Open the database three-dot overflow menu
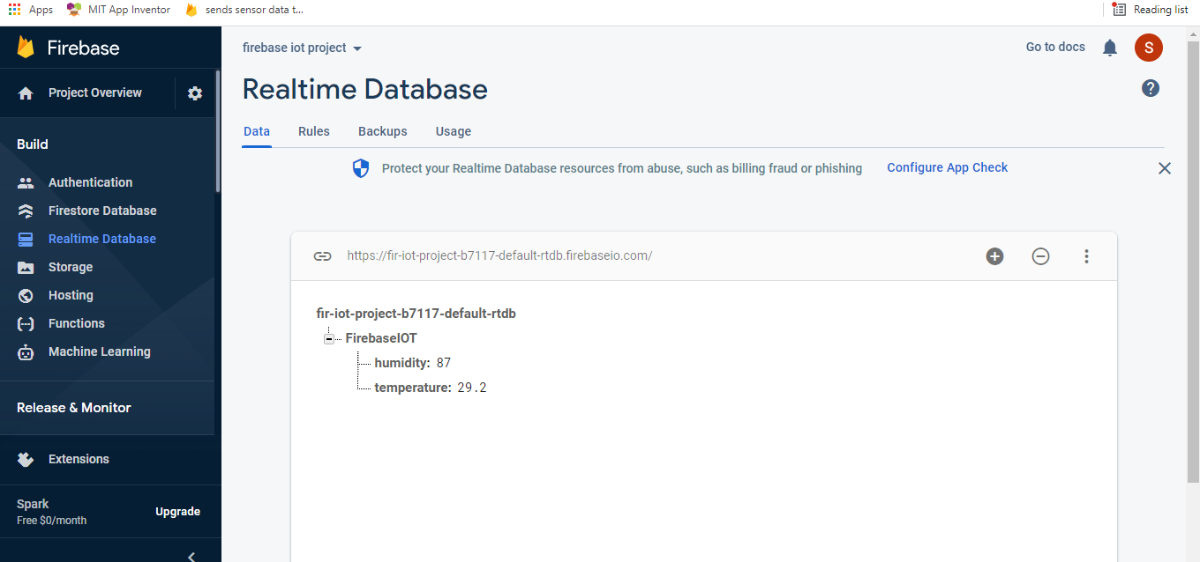Screen dimensions: 1200x562 [x=1087, y=256]
